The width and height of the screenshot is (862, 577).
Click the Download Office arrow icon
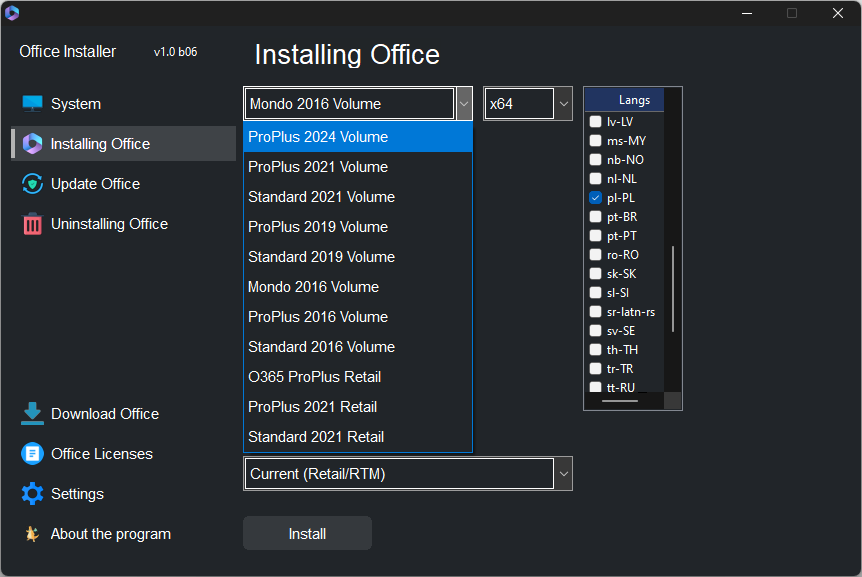click(x=32, y=413)
